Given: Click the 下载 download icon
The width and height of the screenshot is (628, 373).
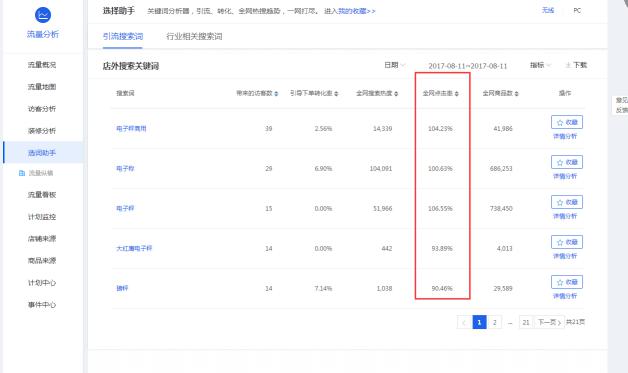Looking at the screenshot, I should point(568,65).
